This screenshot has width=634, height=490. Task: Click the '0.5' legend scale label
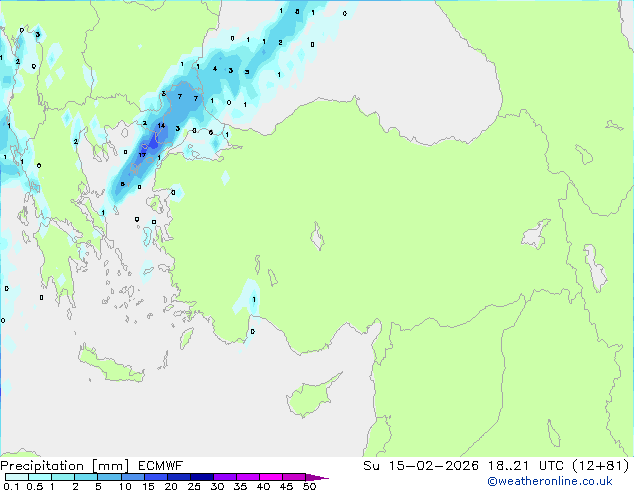pos(34,486)
